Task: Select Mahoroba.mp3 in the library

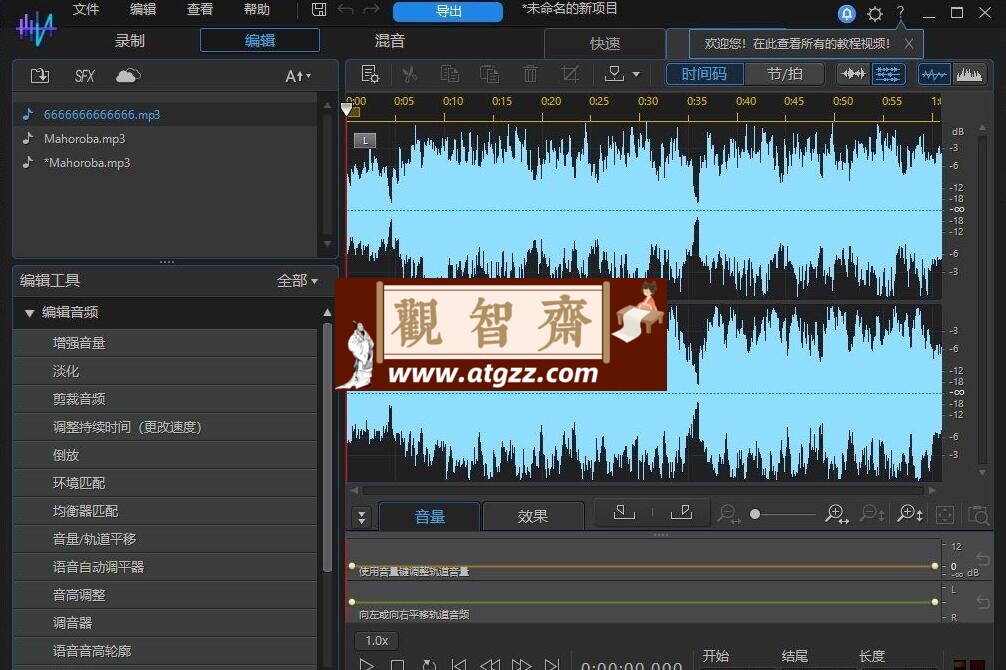Action: (166, 139)
